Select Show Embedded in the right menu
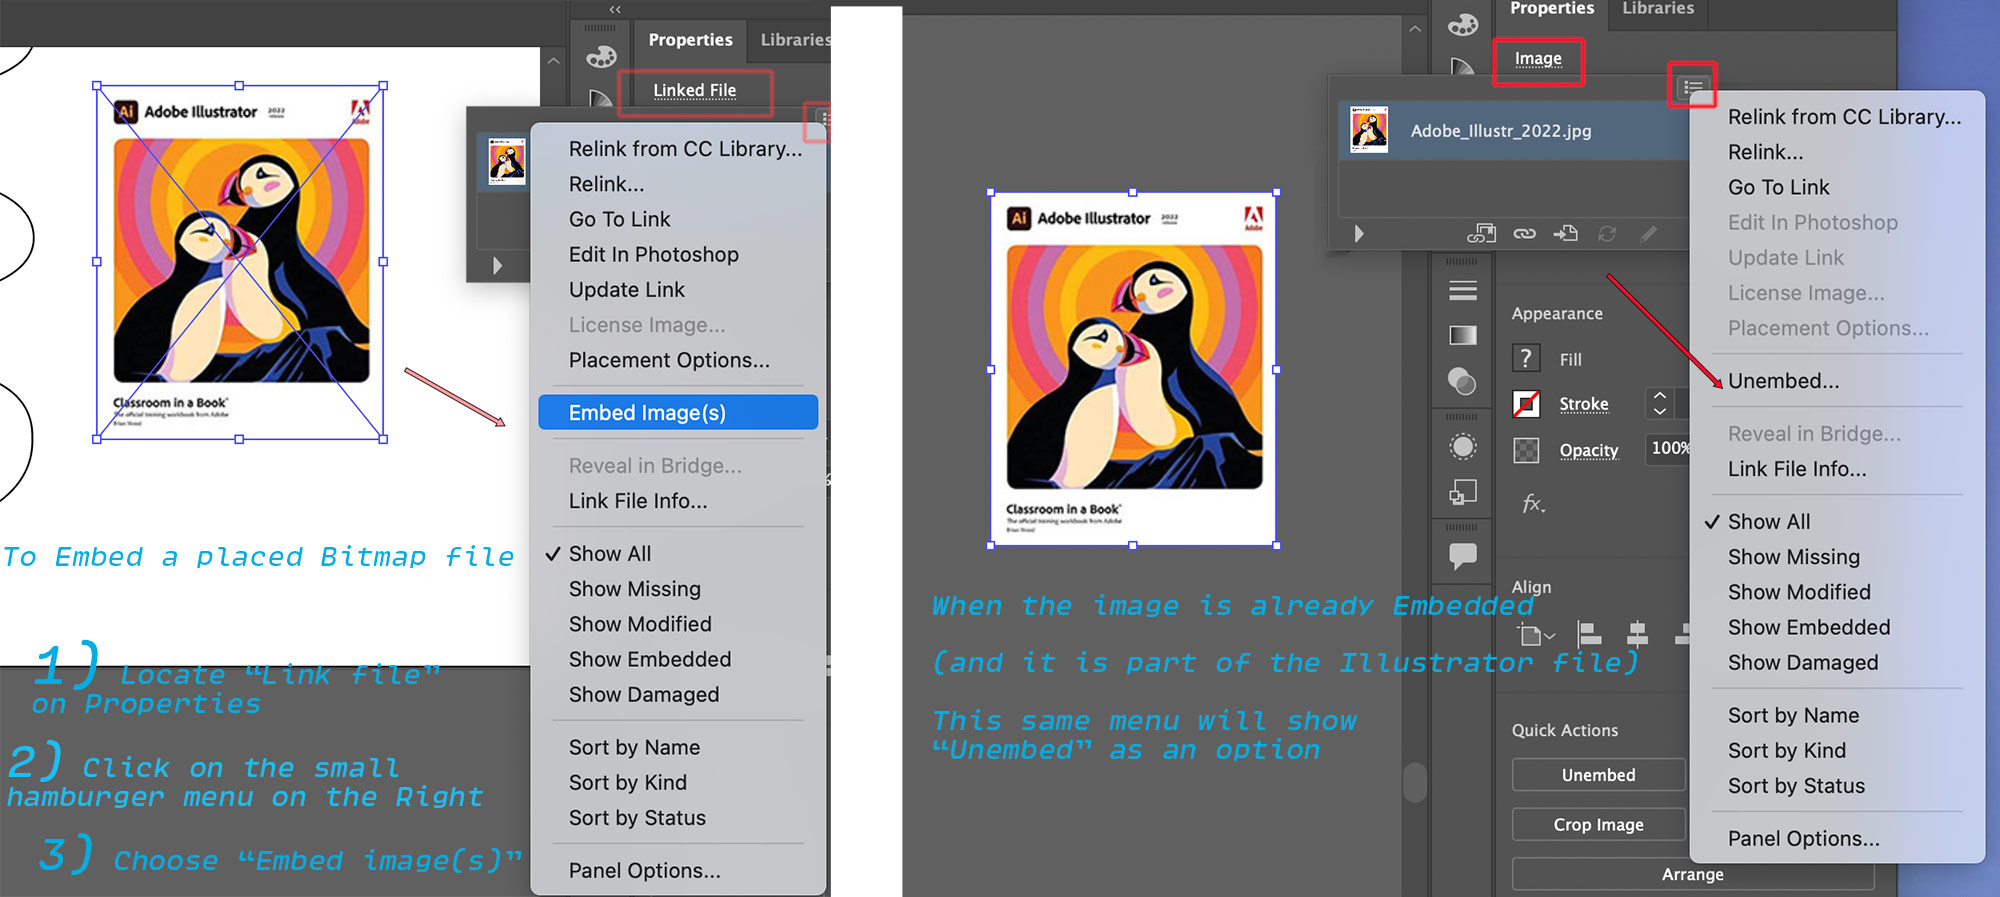Screen dimensions: 2000x897 1808,627
